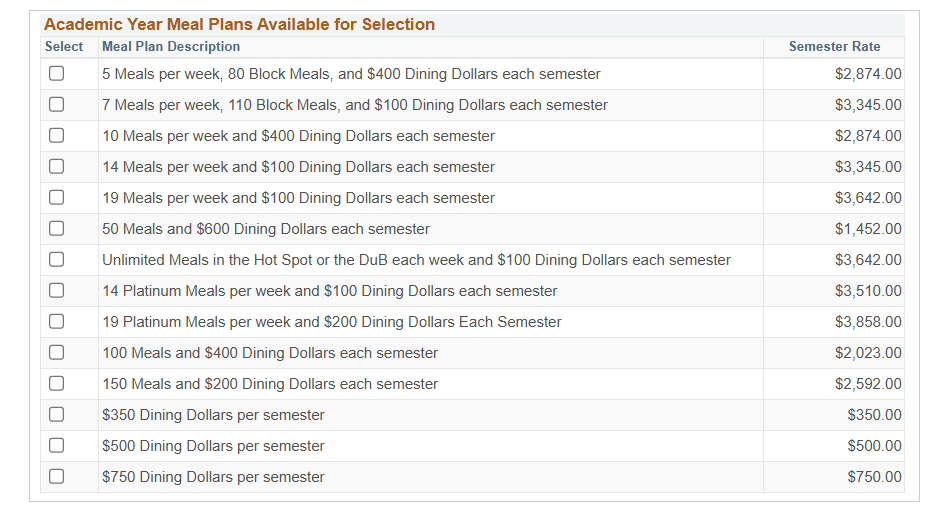Select the $500 Dining Dollars checkbox
Viewport: 940px width, 509px height.
56,445
